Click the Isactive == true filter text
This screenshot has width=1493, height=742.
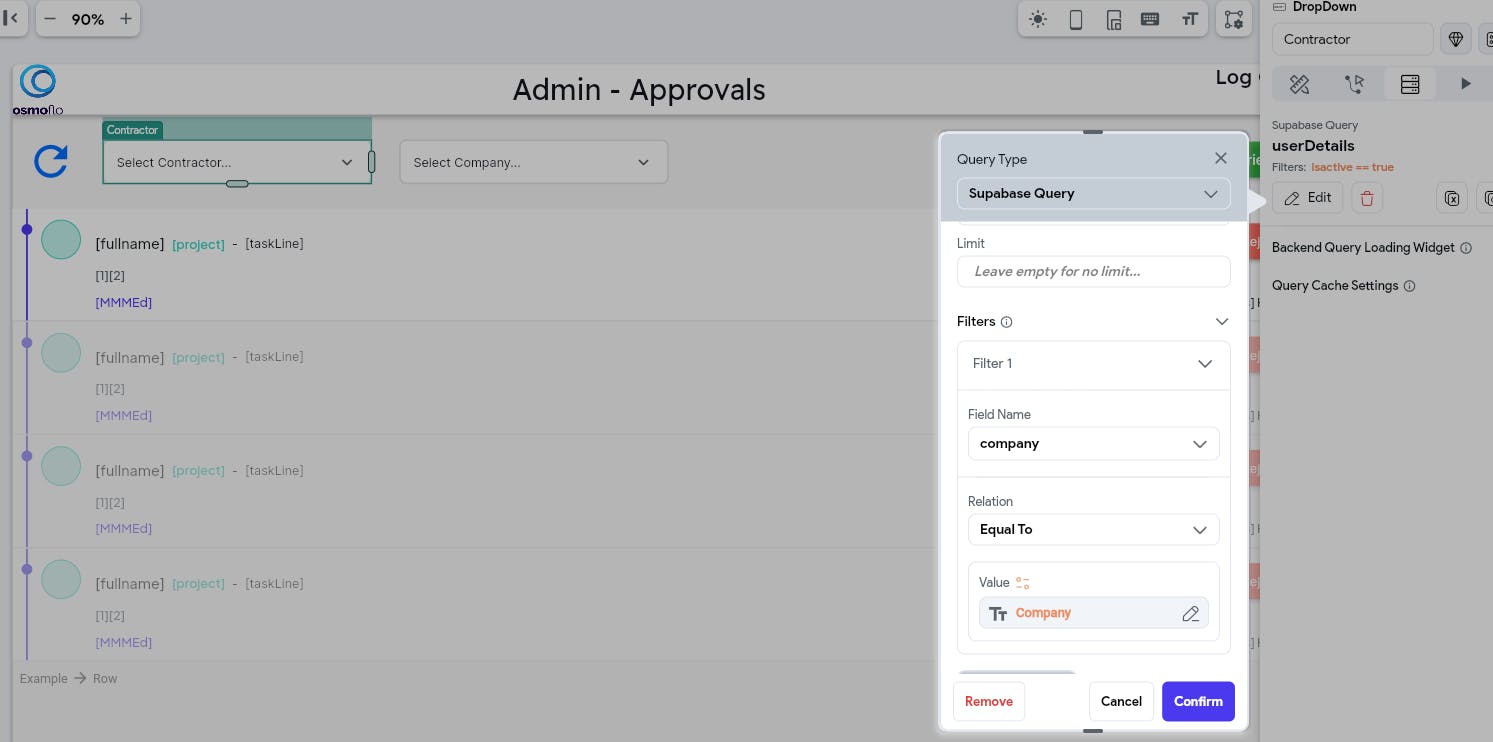coord(1352,167)
